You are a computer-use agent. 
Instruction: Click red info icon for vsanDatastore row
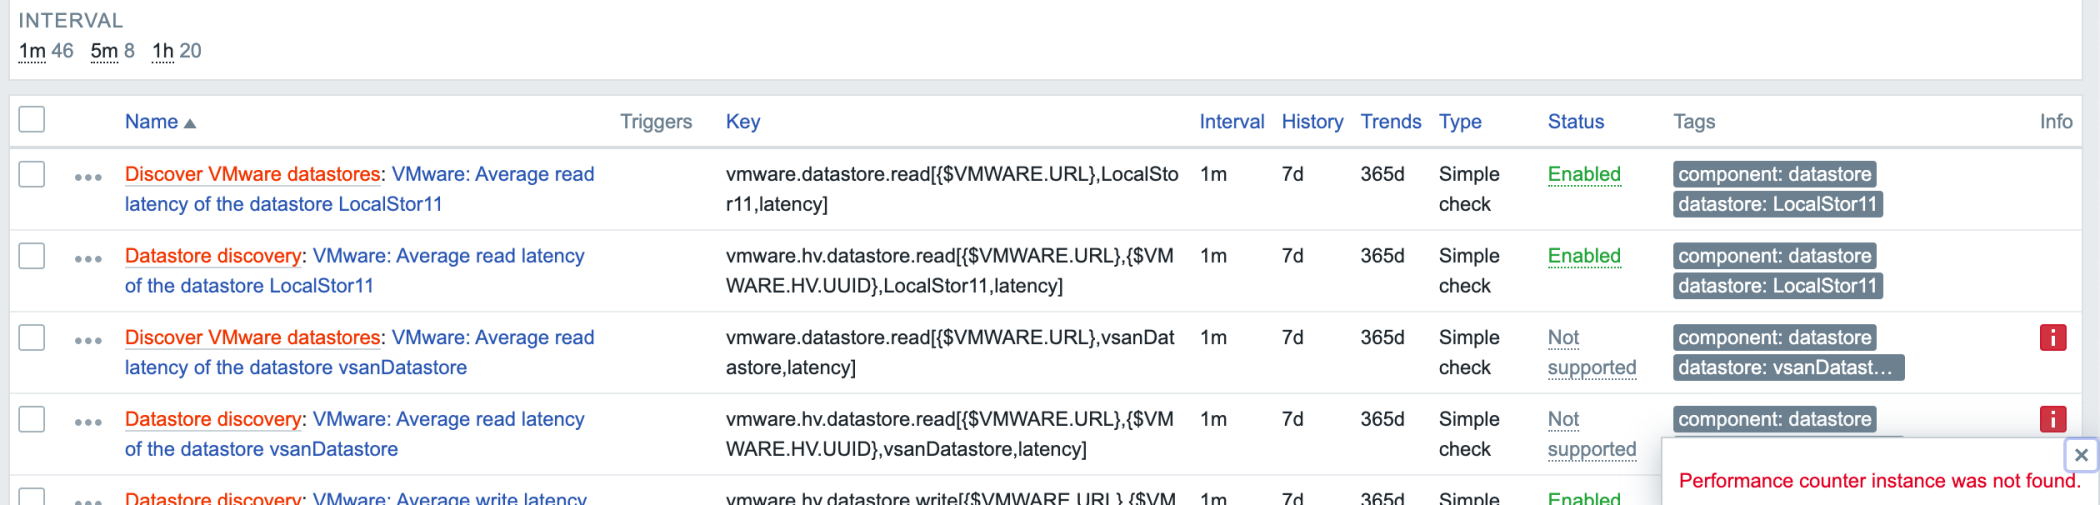point(2052,338)
